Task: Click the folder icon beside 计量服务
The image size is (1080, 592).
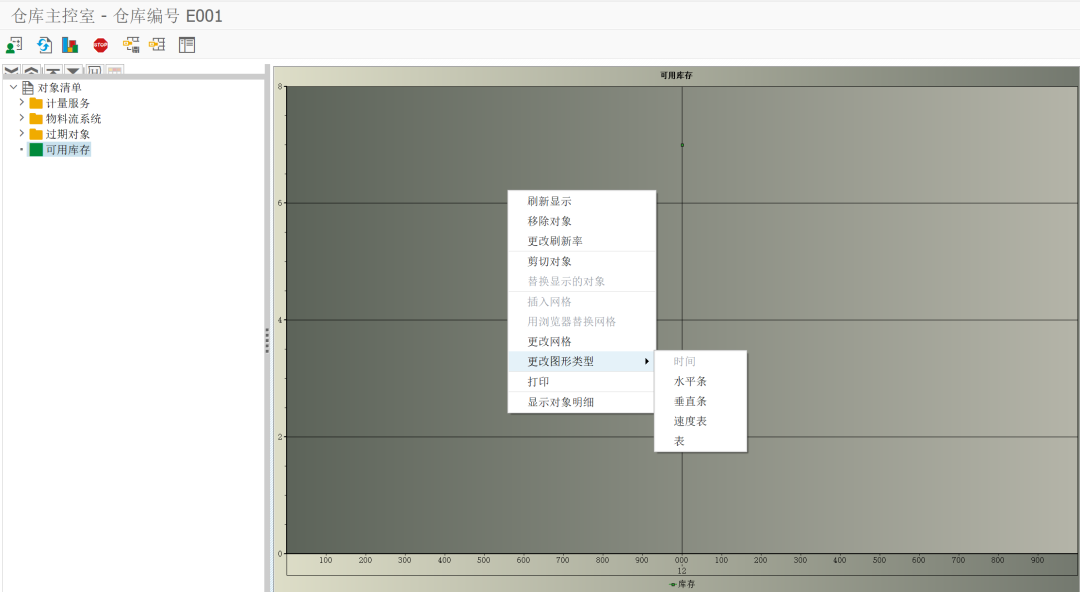Action: (36, 103)
